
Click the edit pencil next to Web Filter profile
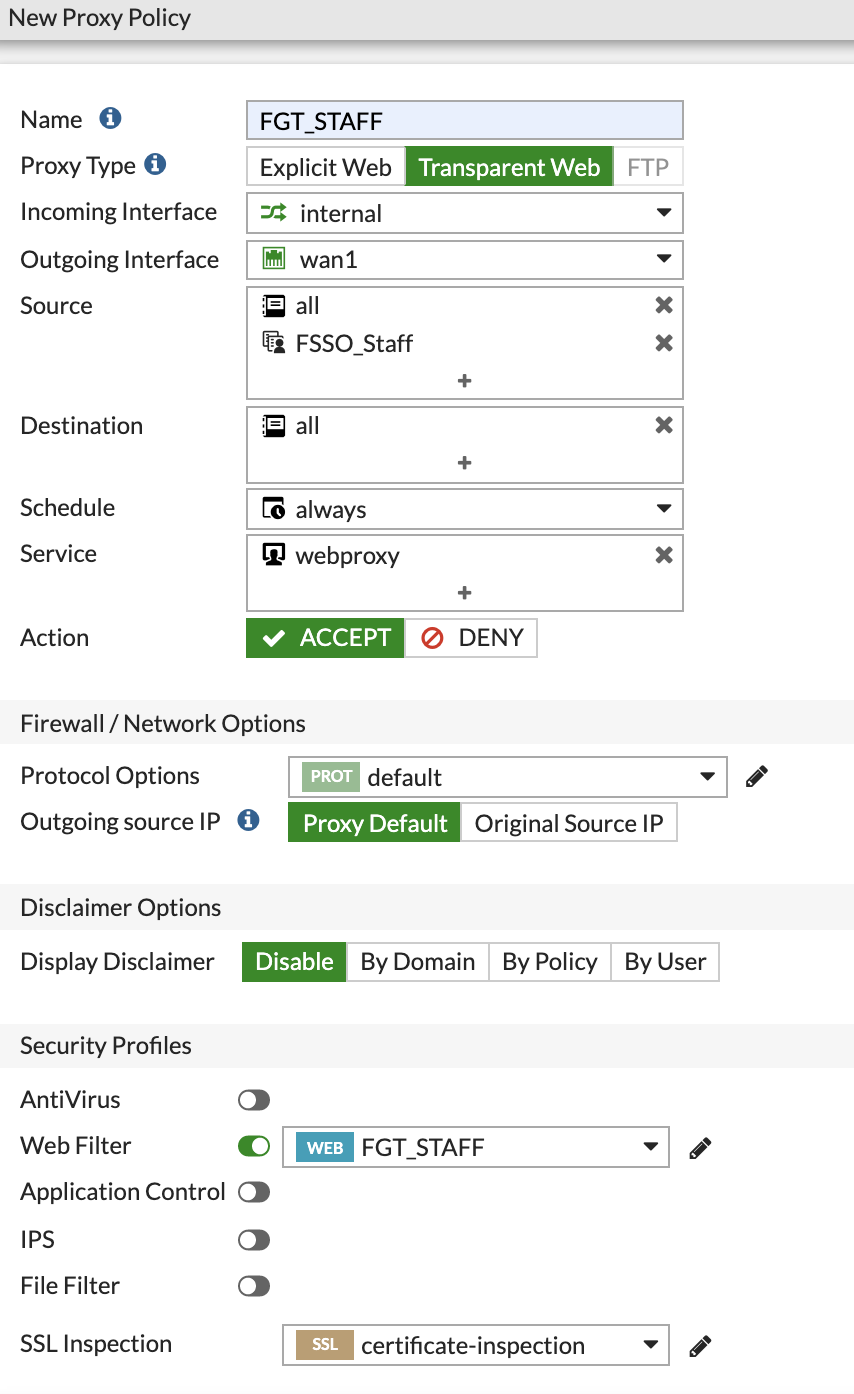700,1146
